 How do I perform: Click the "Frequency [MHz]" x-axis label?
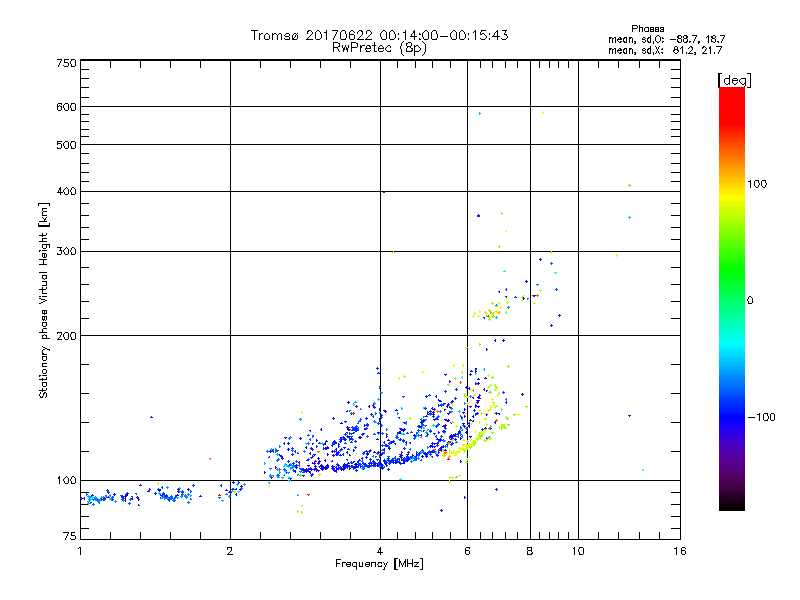click(x=379, y=564)
